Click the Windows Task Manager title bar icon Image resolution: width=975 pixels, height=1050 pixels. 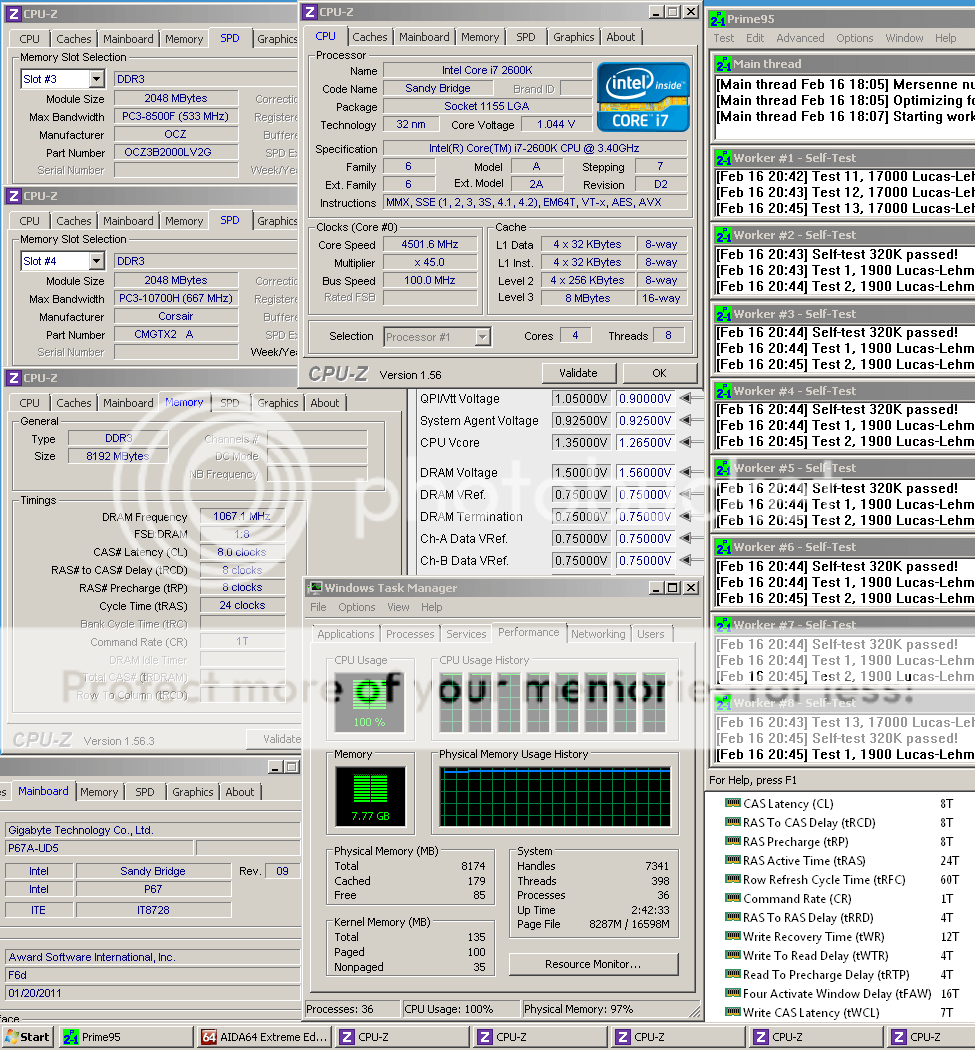[x=315, y=588]
